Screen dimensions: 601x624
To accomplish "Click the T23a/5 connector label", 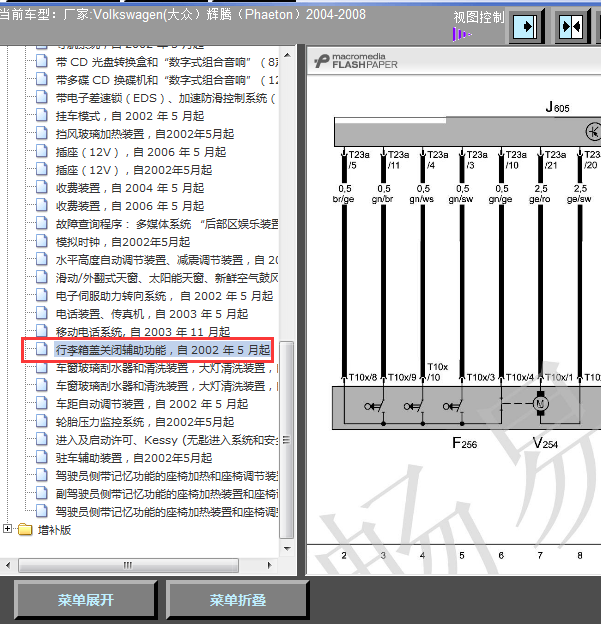I will [359, 160].
